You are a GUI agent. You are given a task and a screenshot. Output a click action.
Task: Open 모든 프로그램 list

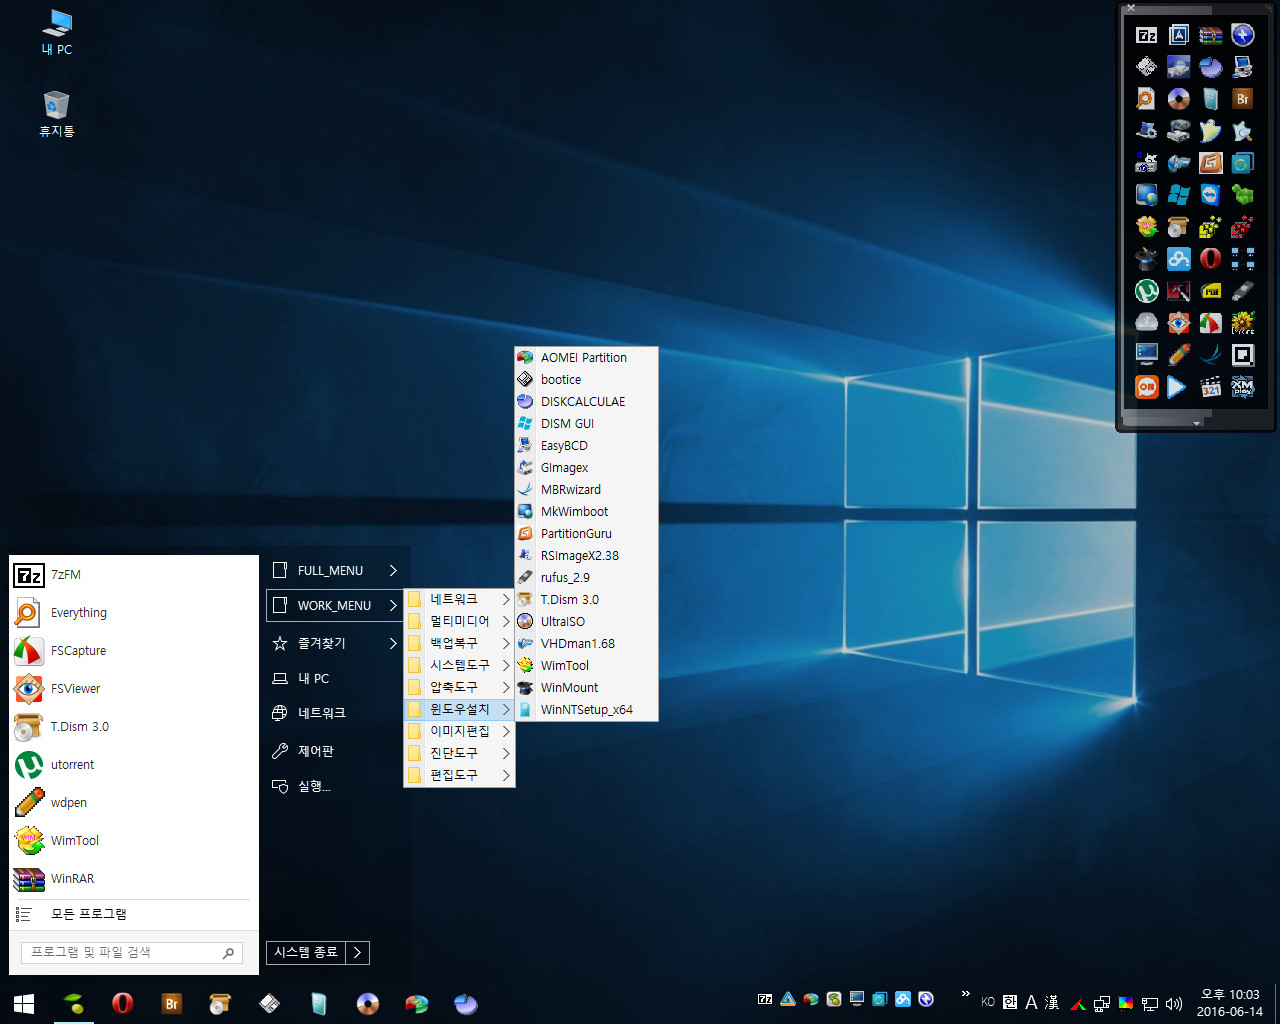pos(132,914)
